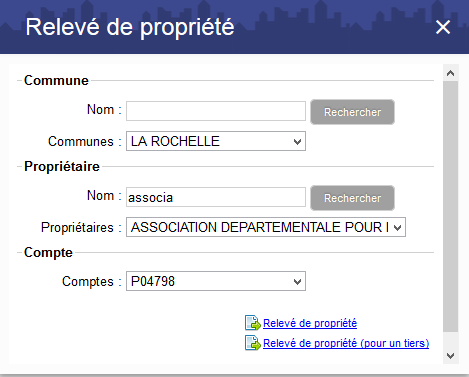Click the vertical scrollbar thumb
This screenshot has height=377, width=469.
tap(450, 206)
